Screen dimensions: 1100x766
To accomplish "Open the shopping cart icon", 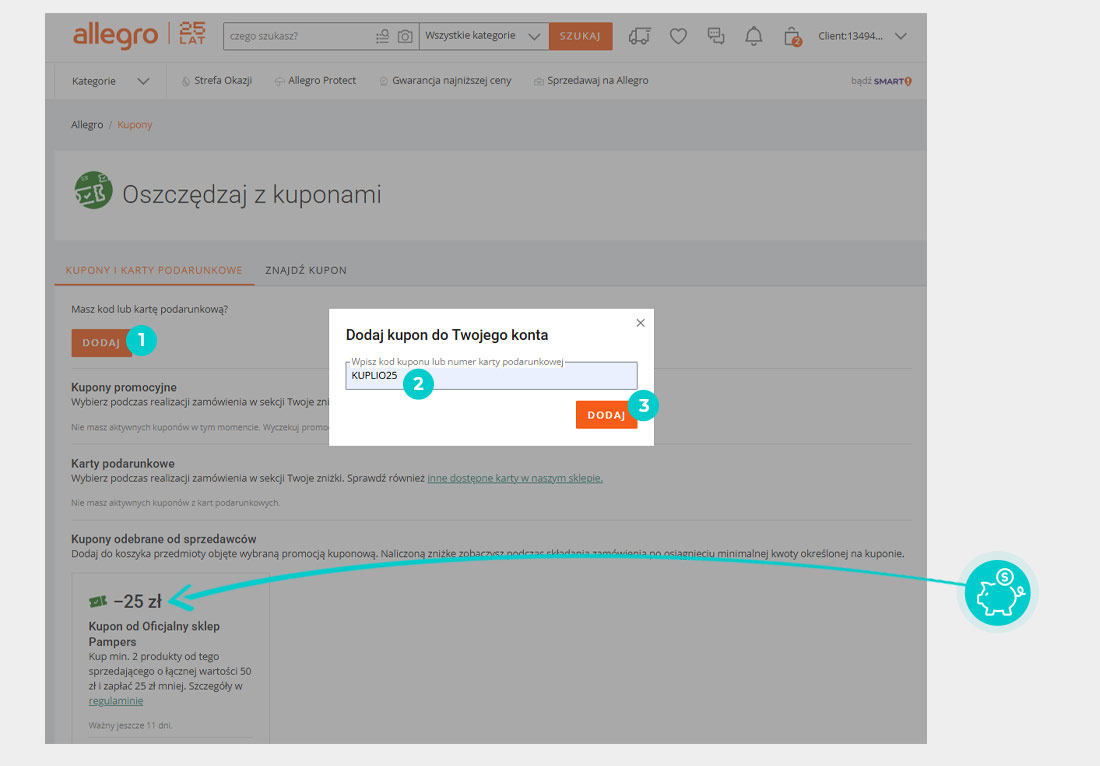I will click(x=792, y=37).
